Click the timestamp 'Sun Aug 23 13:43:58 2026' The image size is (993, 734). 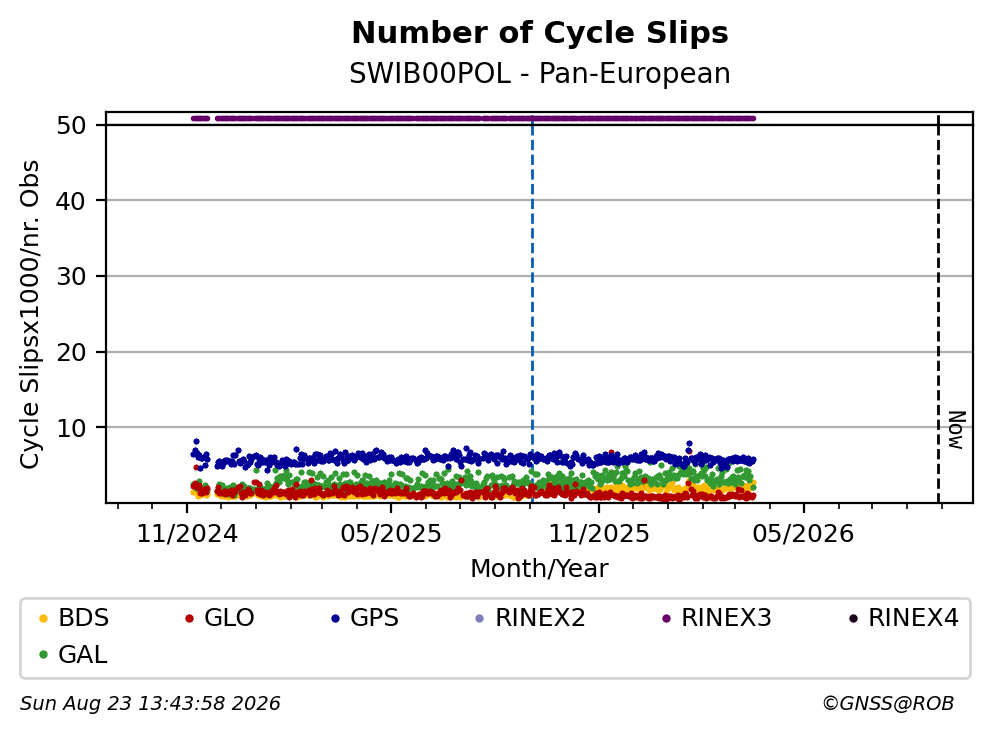click(x=150, y=704)
